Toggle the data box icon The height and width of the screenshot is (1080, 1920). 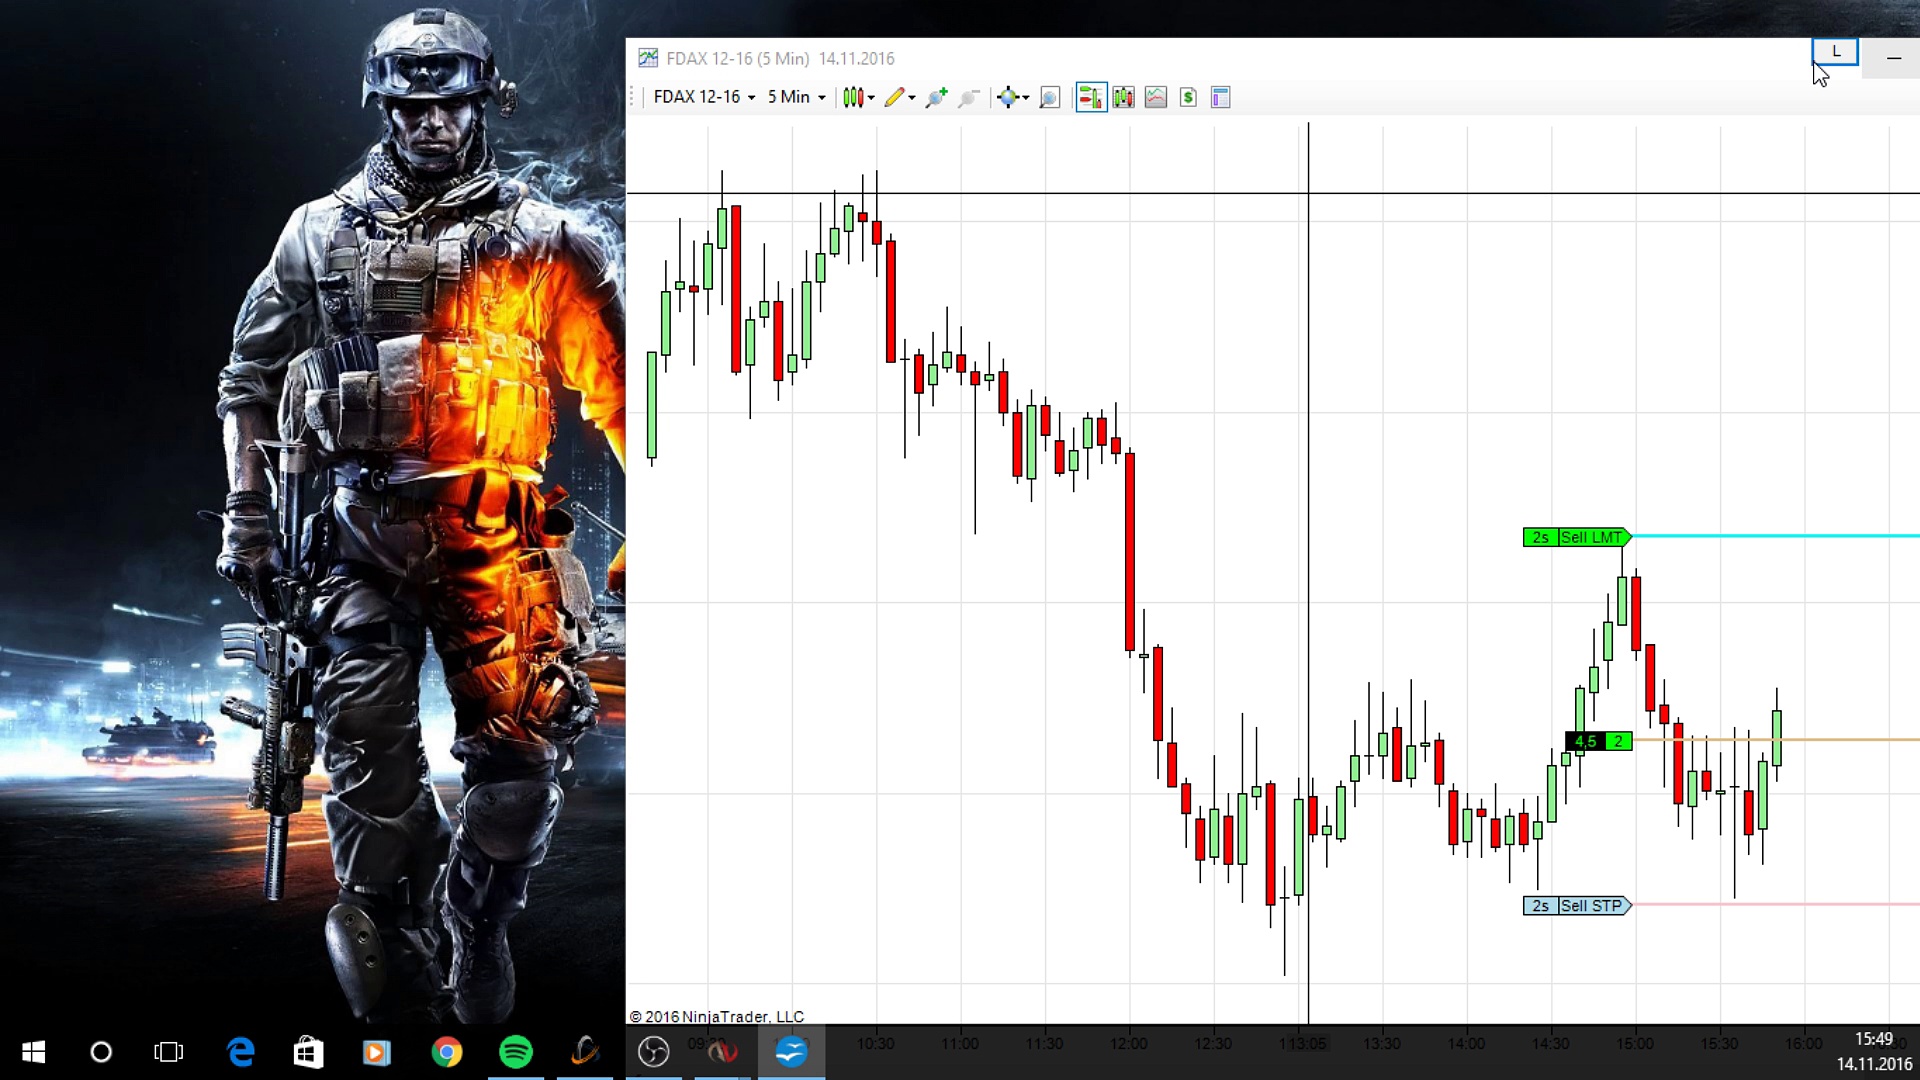[1220, 97]
